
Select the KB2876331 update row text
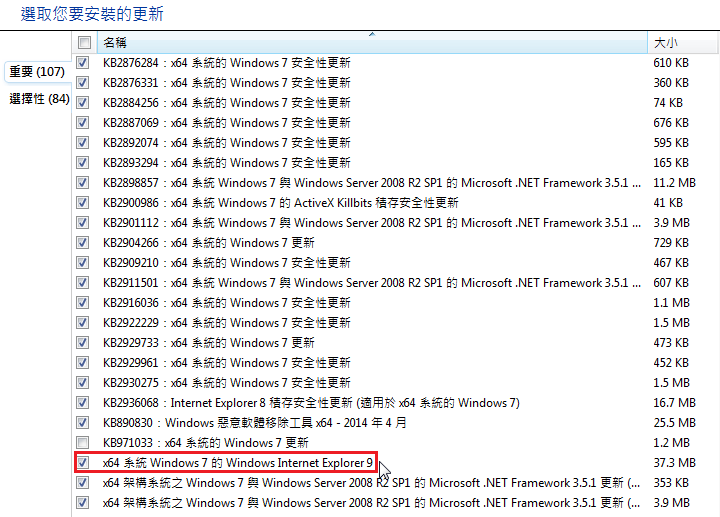(x=227, y=83)
